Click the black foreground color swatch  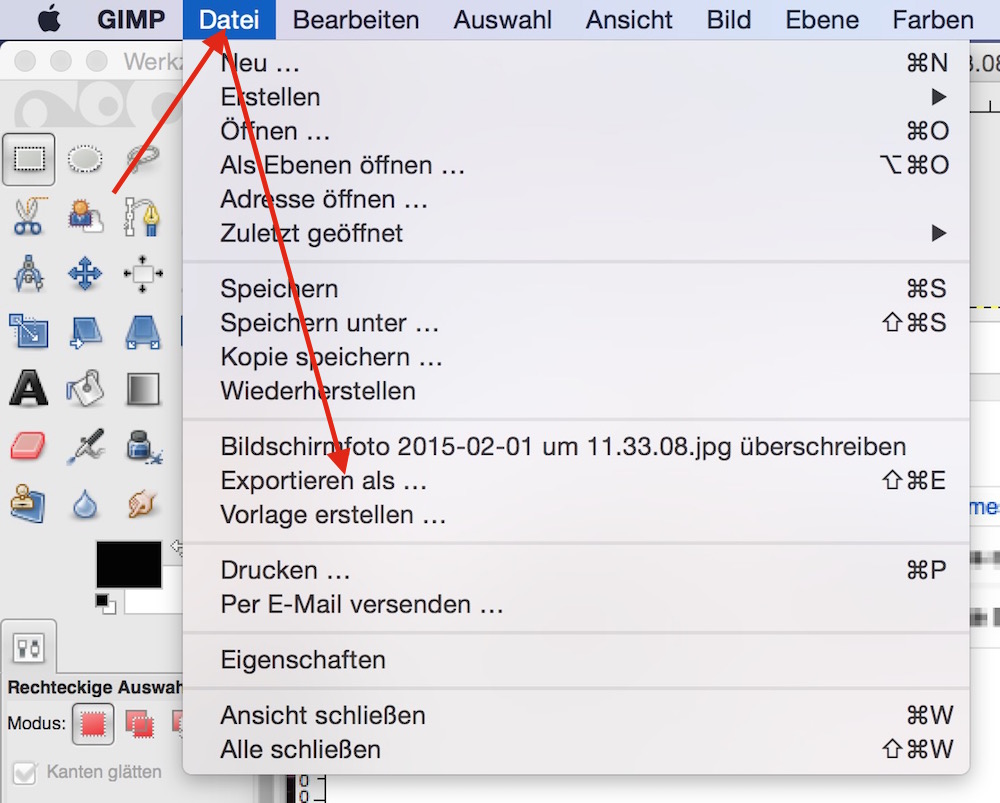[128, 564]
